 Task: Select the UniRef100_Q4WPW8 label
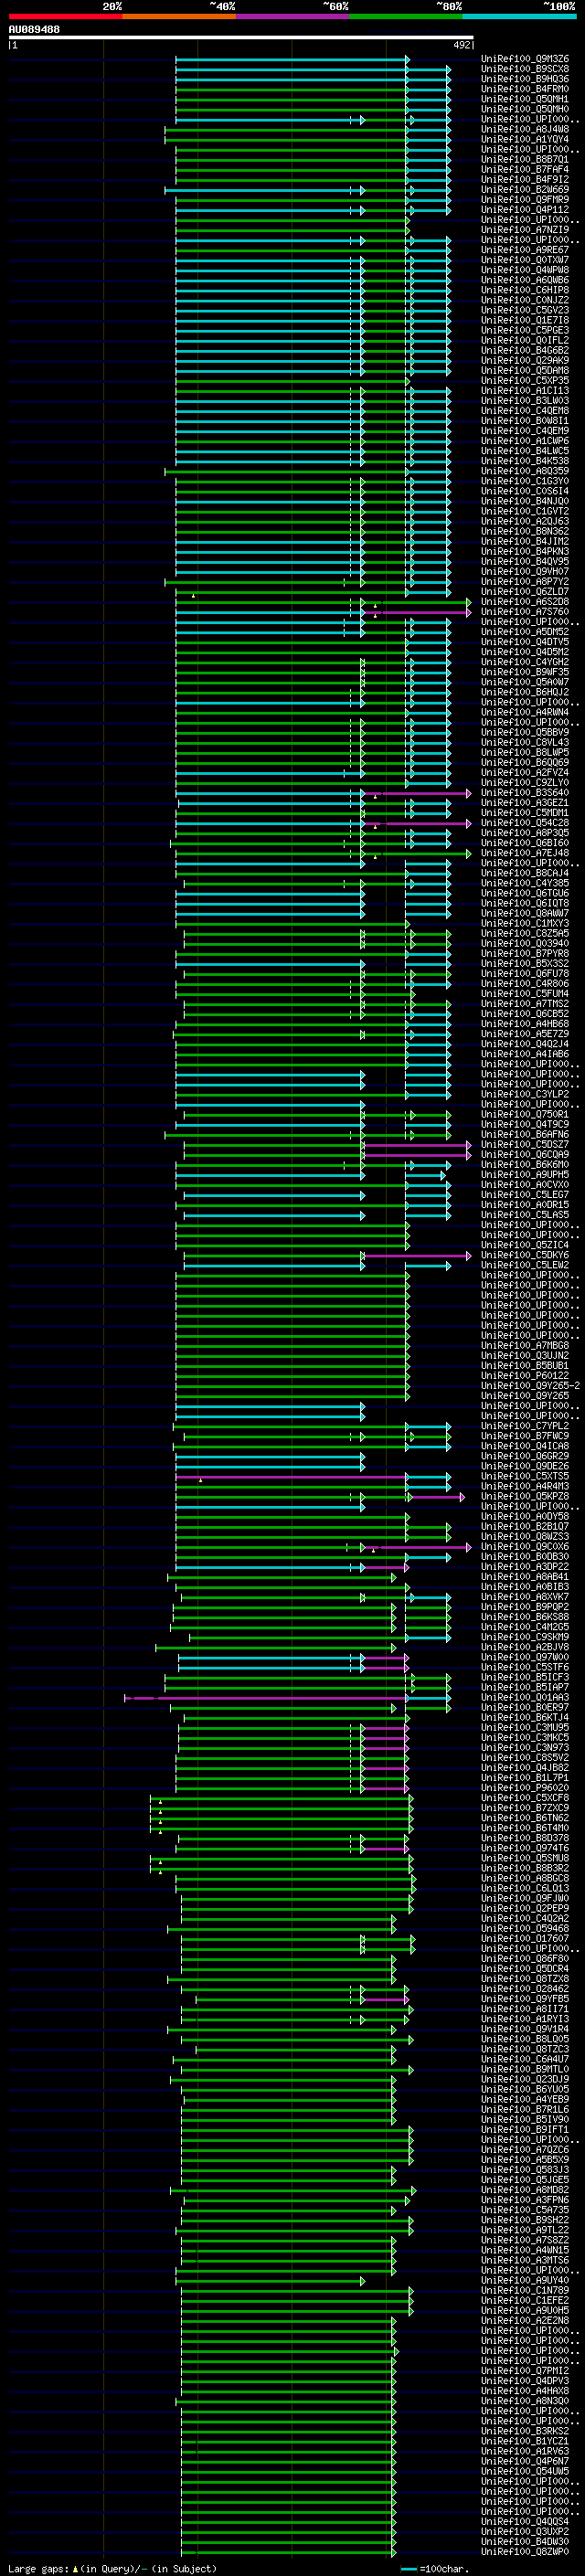pos(525,270)
